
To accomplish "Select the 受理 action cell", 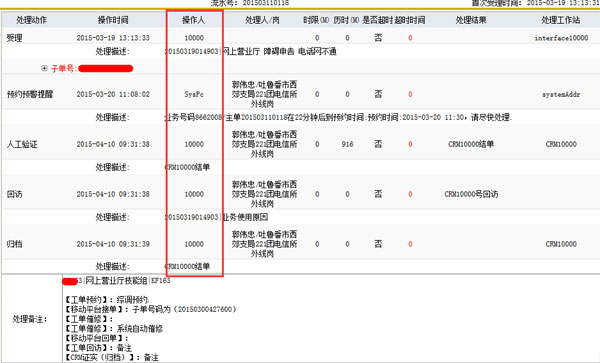I will (15, 38).
